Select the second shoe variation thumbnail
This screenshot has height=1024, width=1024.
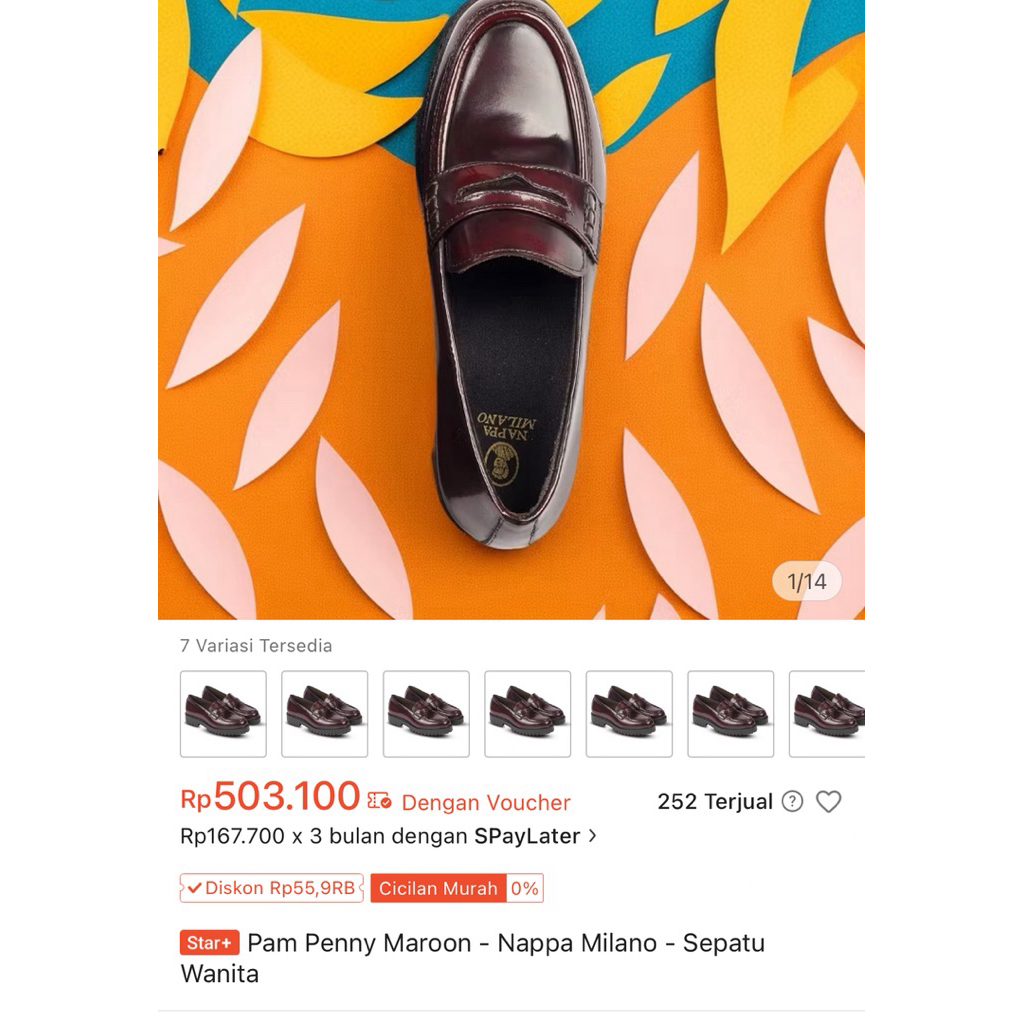coord(325,714)
